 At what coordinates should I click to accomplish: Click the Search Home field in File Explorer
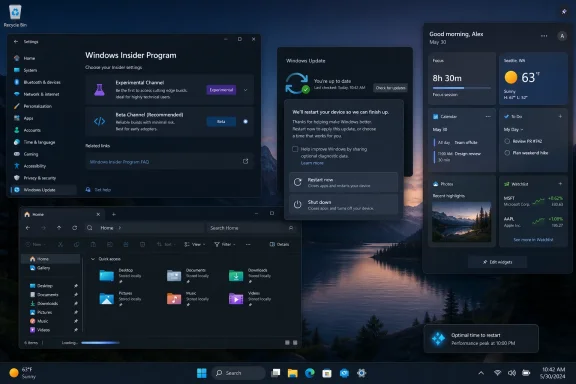(252, 228)
